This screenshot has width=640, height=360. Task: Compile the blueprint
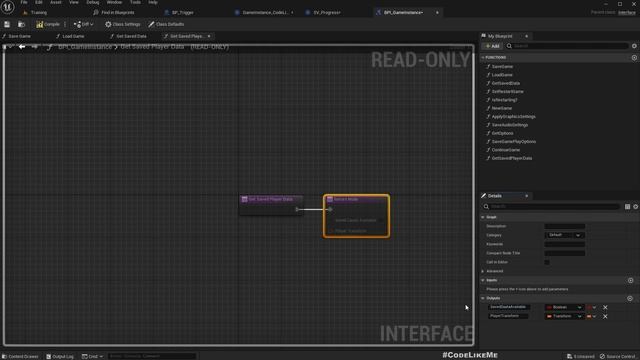click(48, 24)
